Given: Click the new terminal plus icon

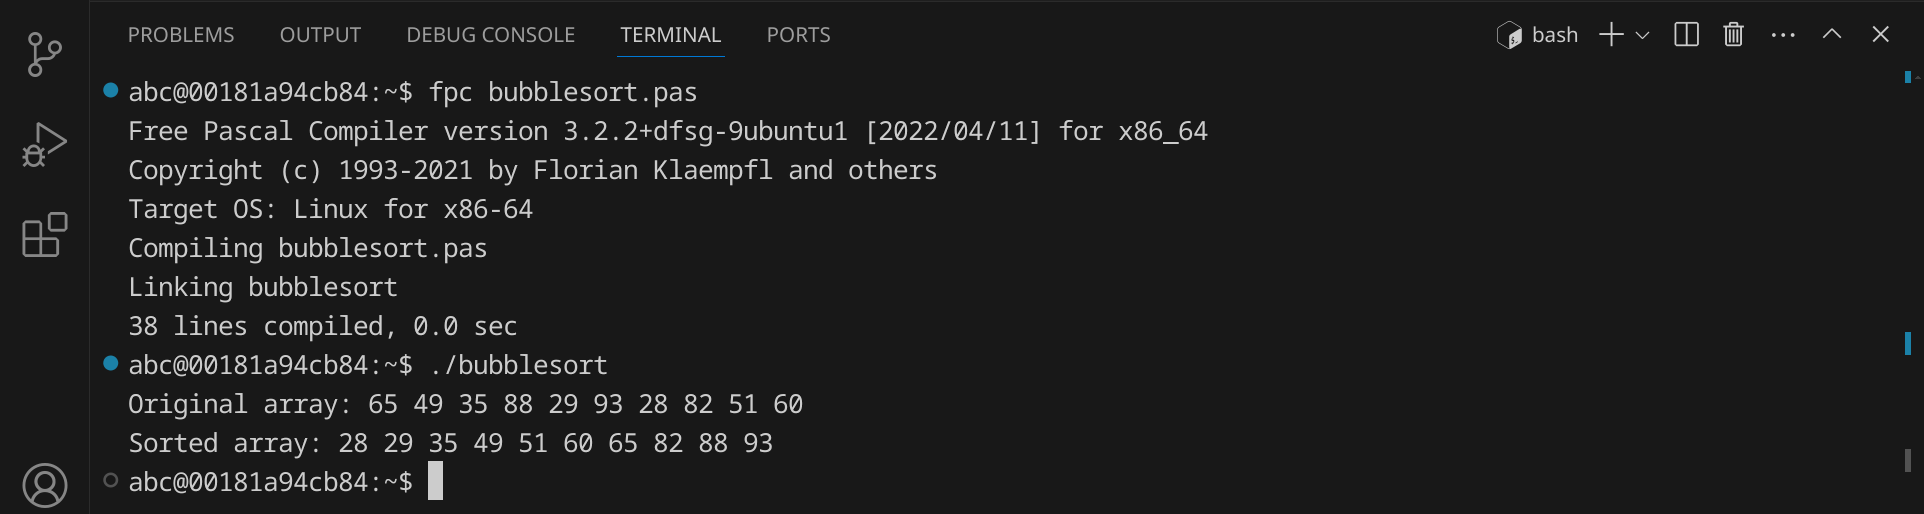Looking at the screenshot, I should tap(1610, 35).
